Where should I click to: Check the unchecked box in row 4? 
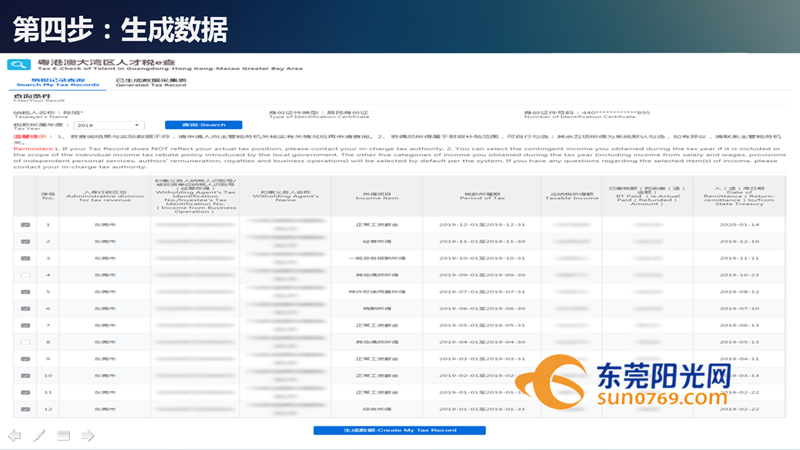point(25,273)
